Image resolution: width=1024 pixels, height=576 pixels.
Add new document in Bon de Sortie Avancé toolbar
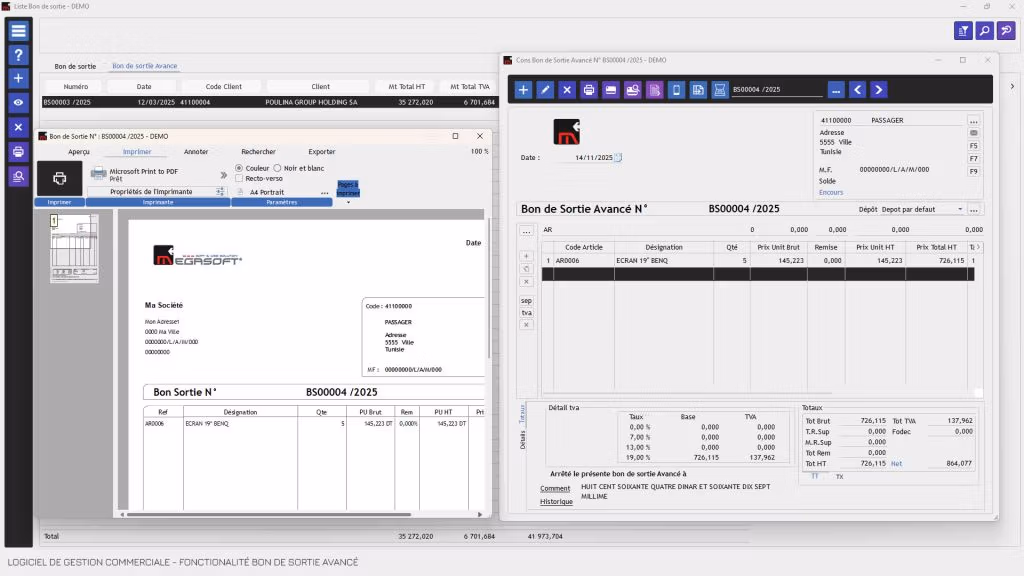click(523, 89)
